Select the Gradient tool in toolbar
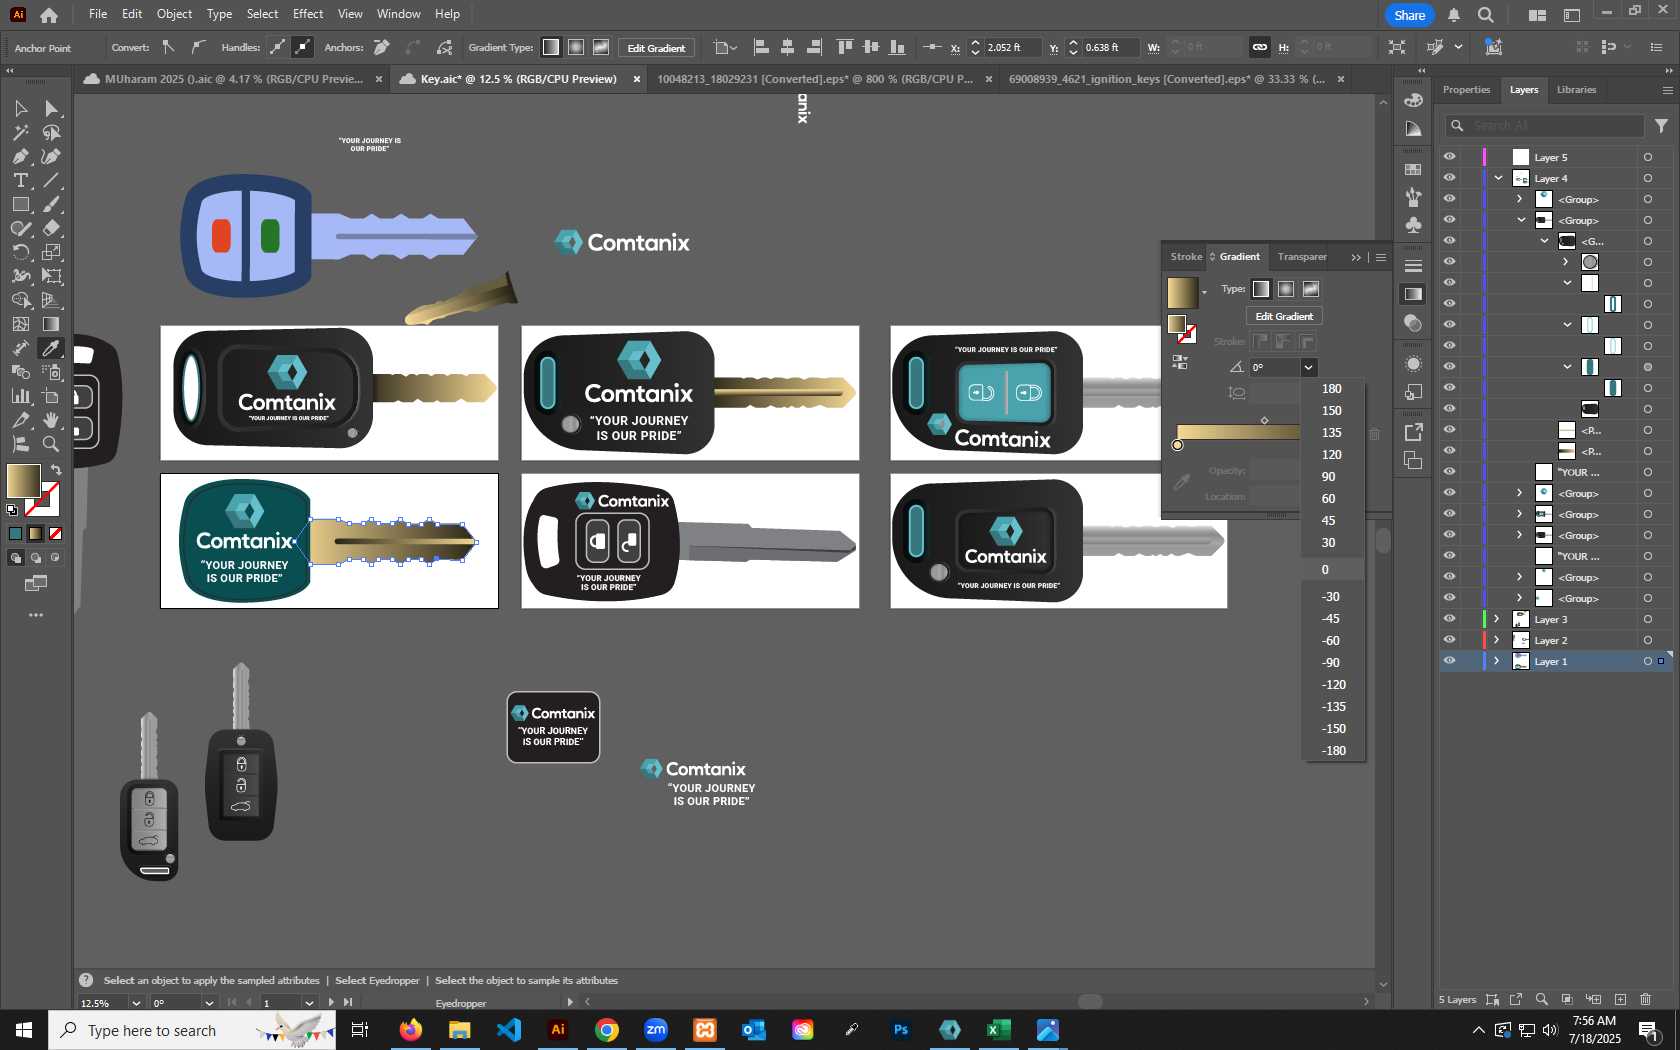This screenshot has height=1050, width=1680. point(52,324)
